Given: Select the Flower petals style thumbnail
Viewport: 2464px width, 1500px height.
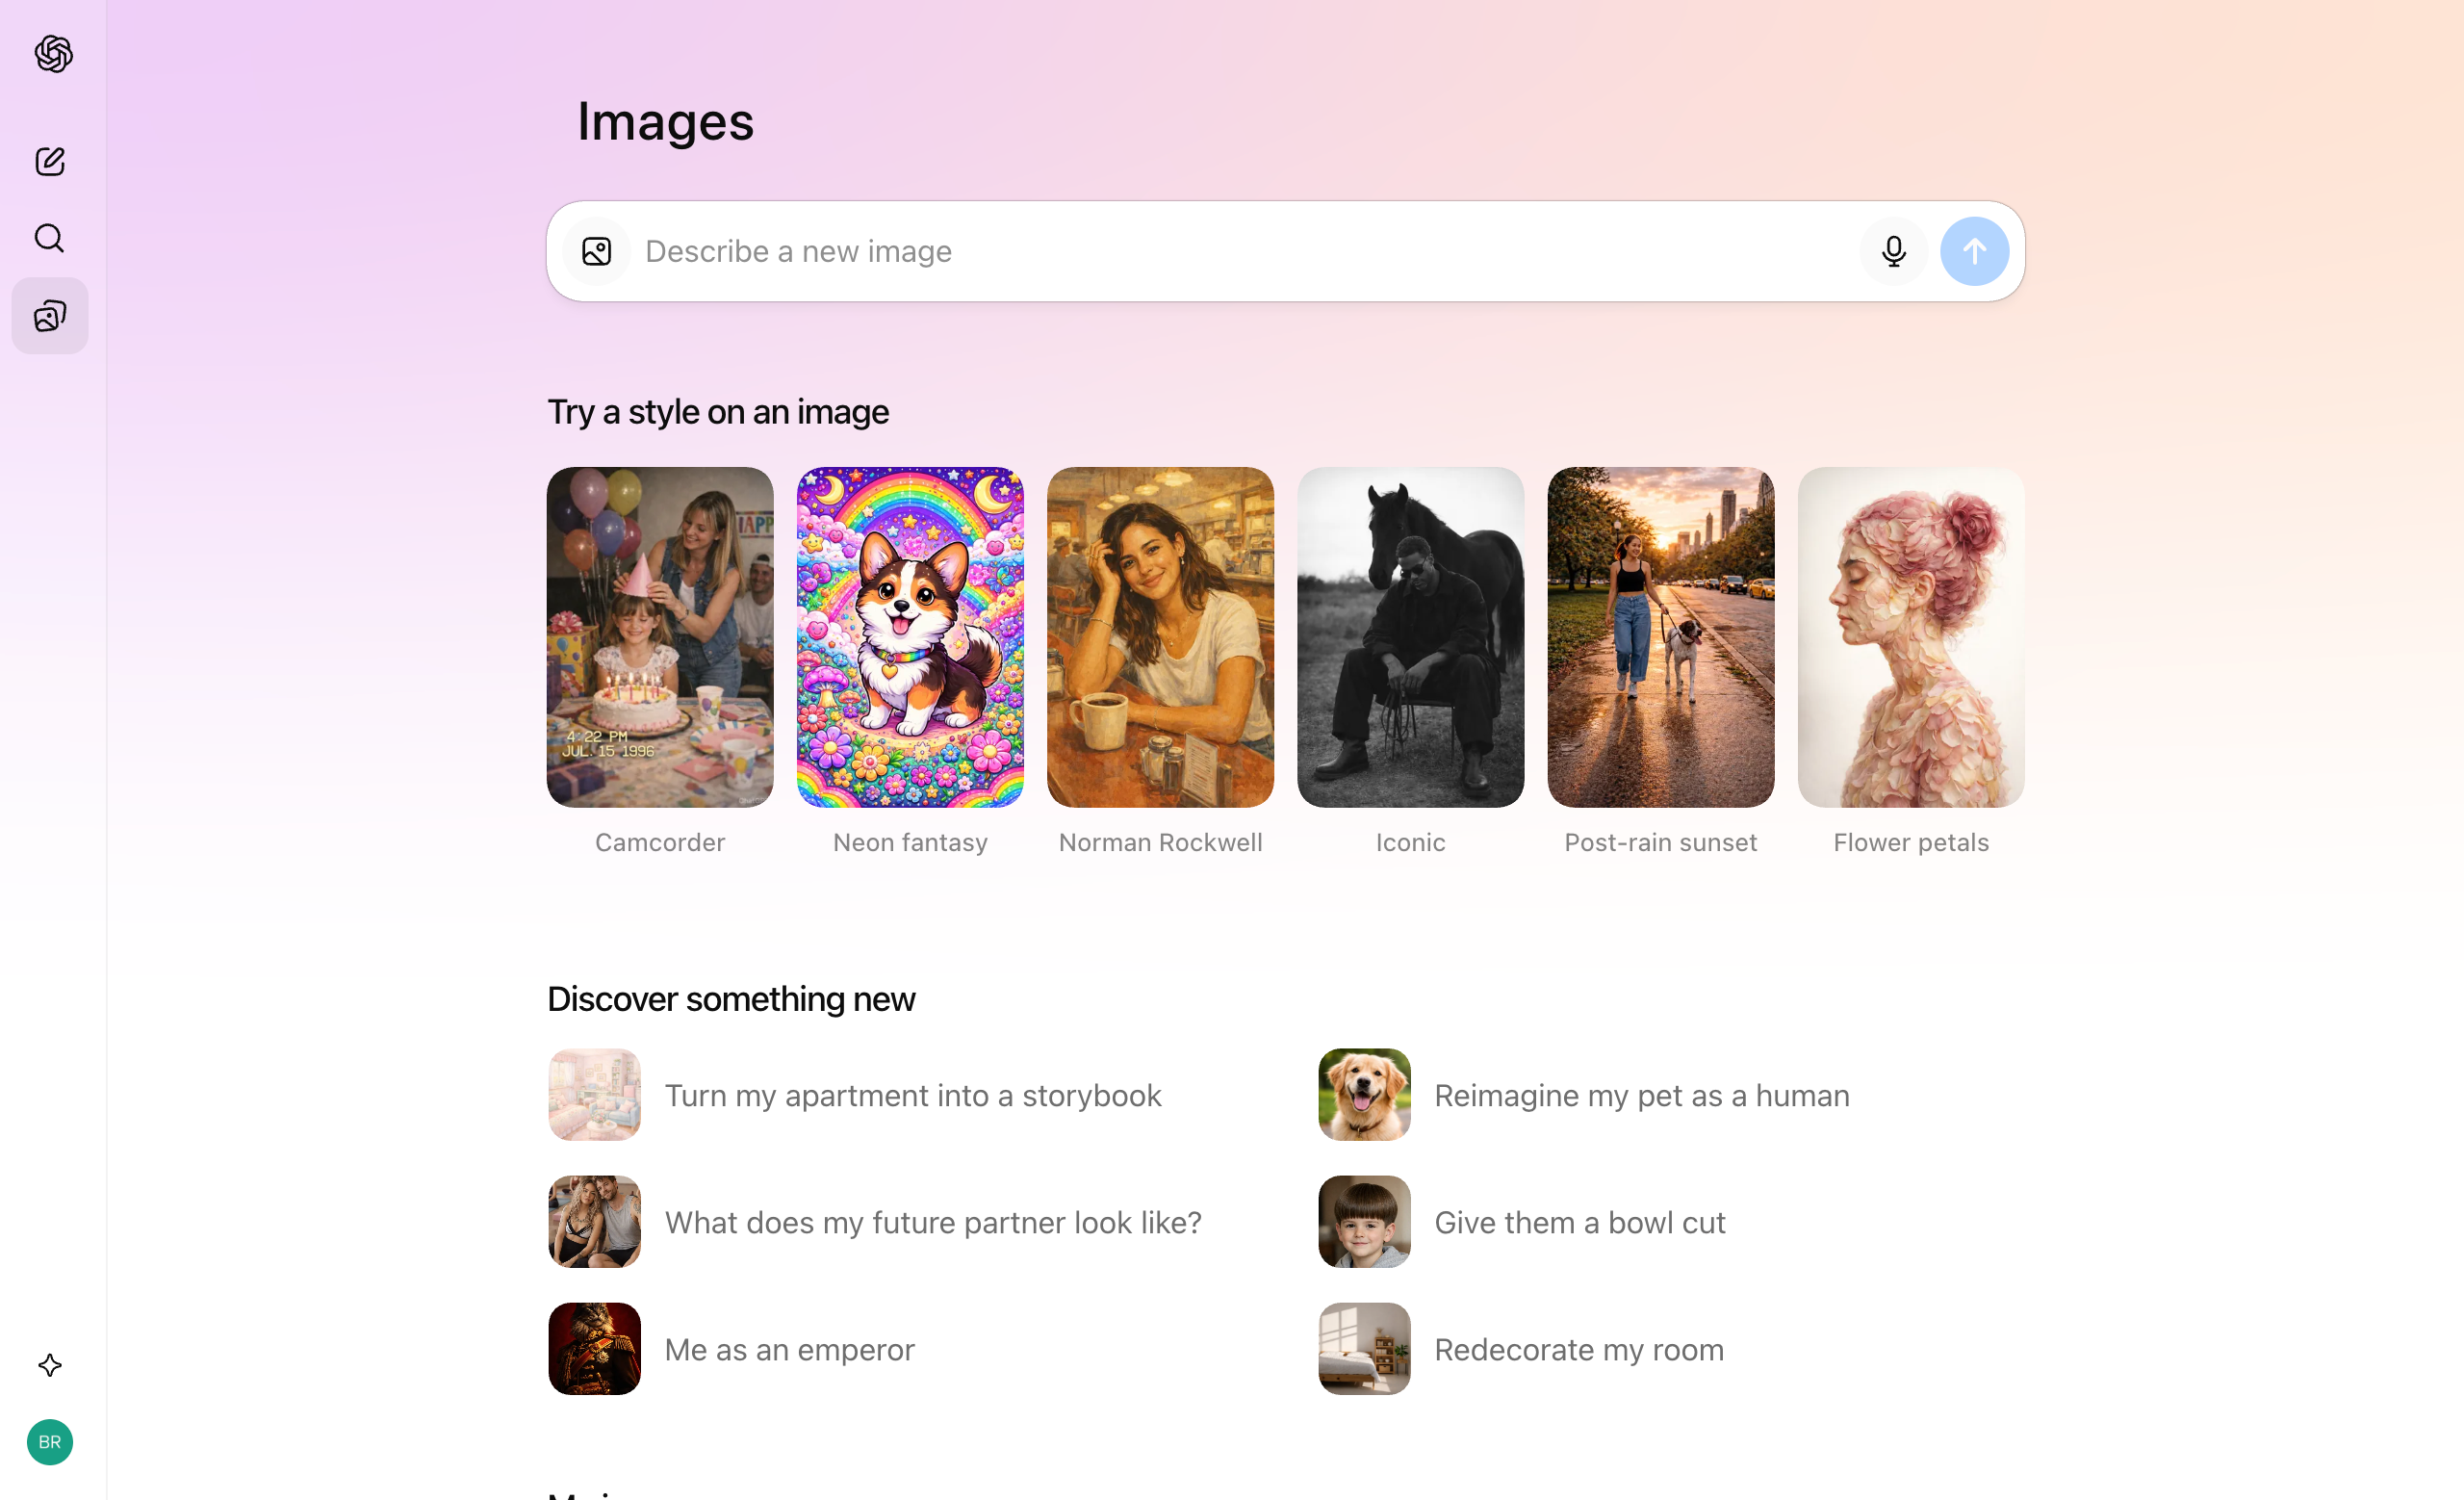Looking at the screenshot, I should 1912,637.
